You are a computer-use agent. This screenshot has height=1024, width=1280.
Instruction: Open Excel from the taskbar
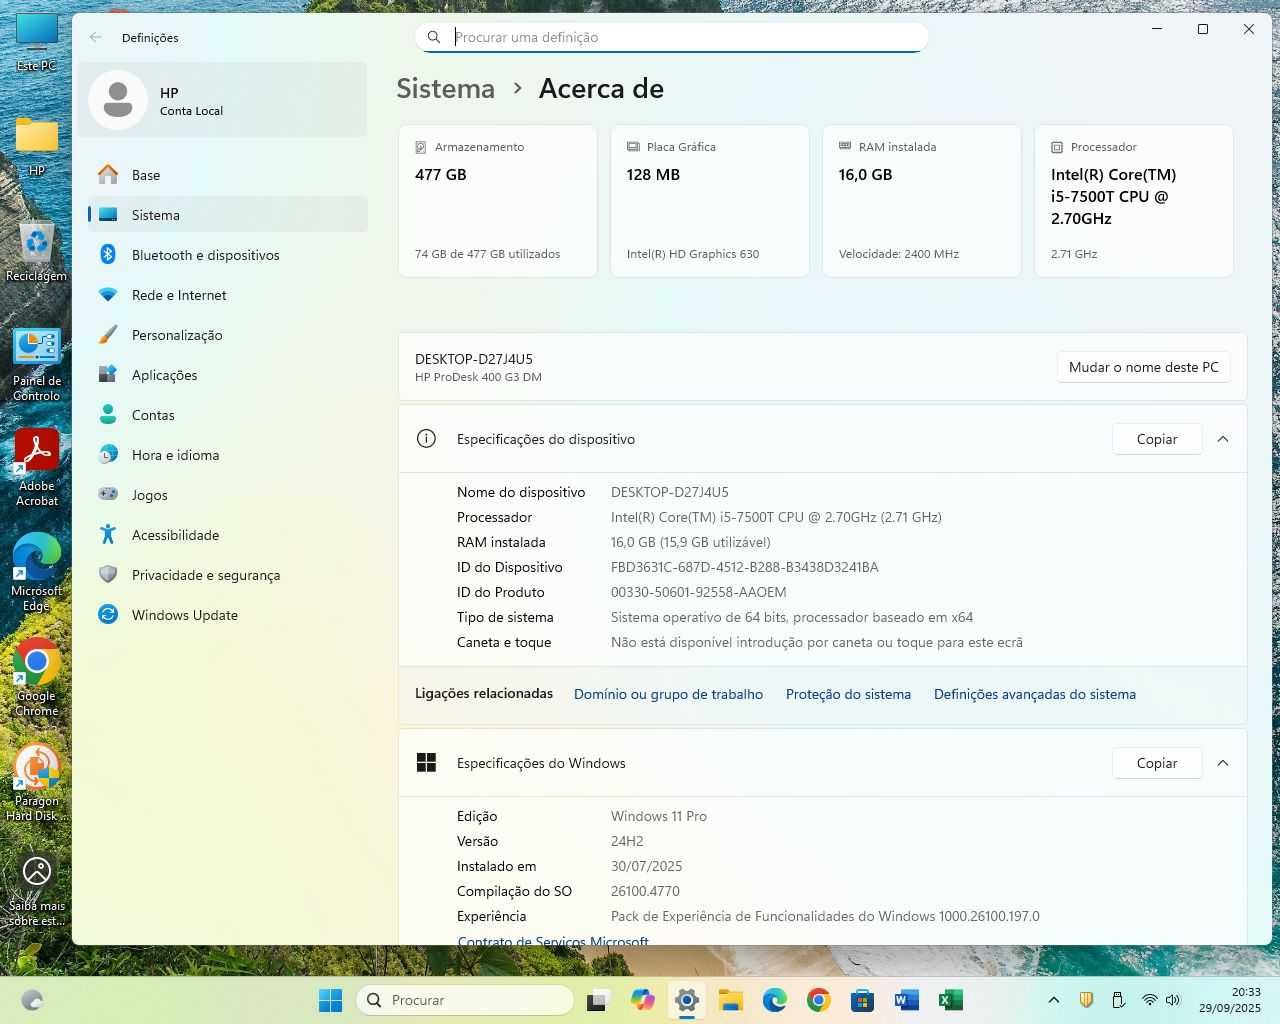pyautogui.click(x=951, y=1000)
